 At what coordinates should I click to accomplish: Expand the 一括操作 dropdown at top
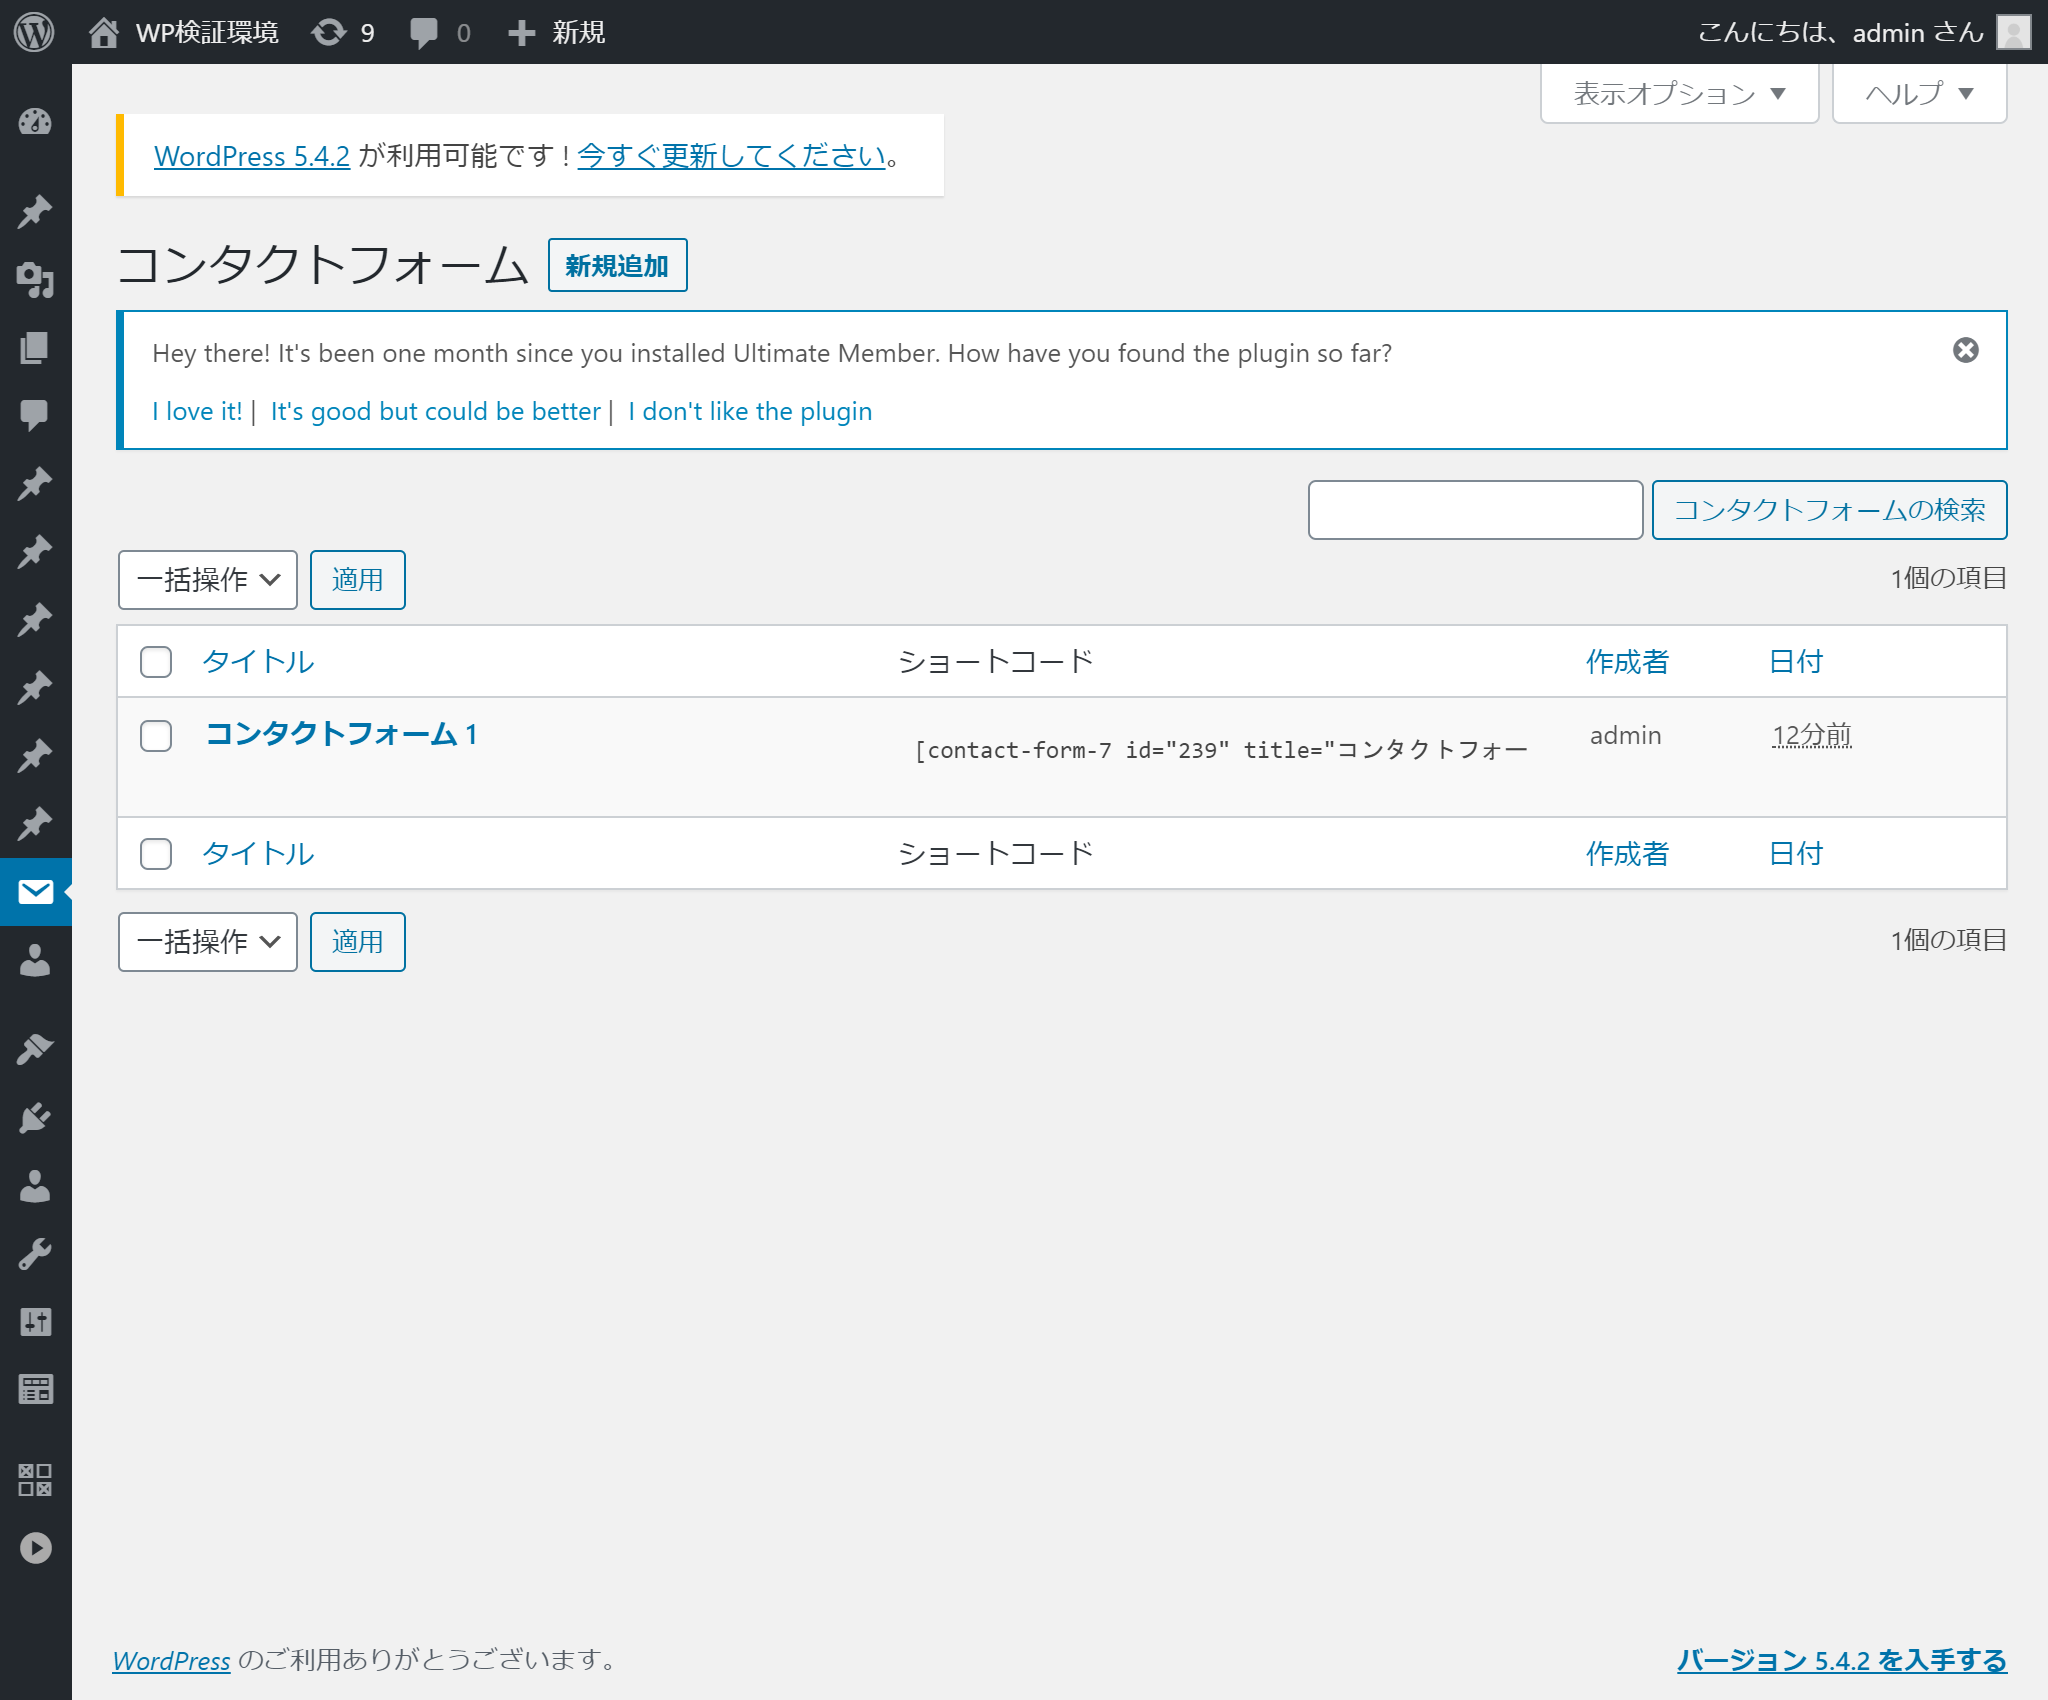click(204, 579)
